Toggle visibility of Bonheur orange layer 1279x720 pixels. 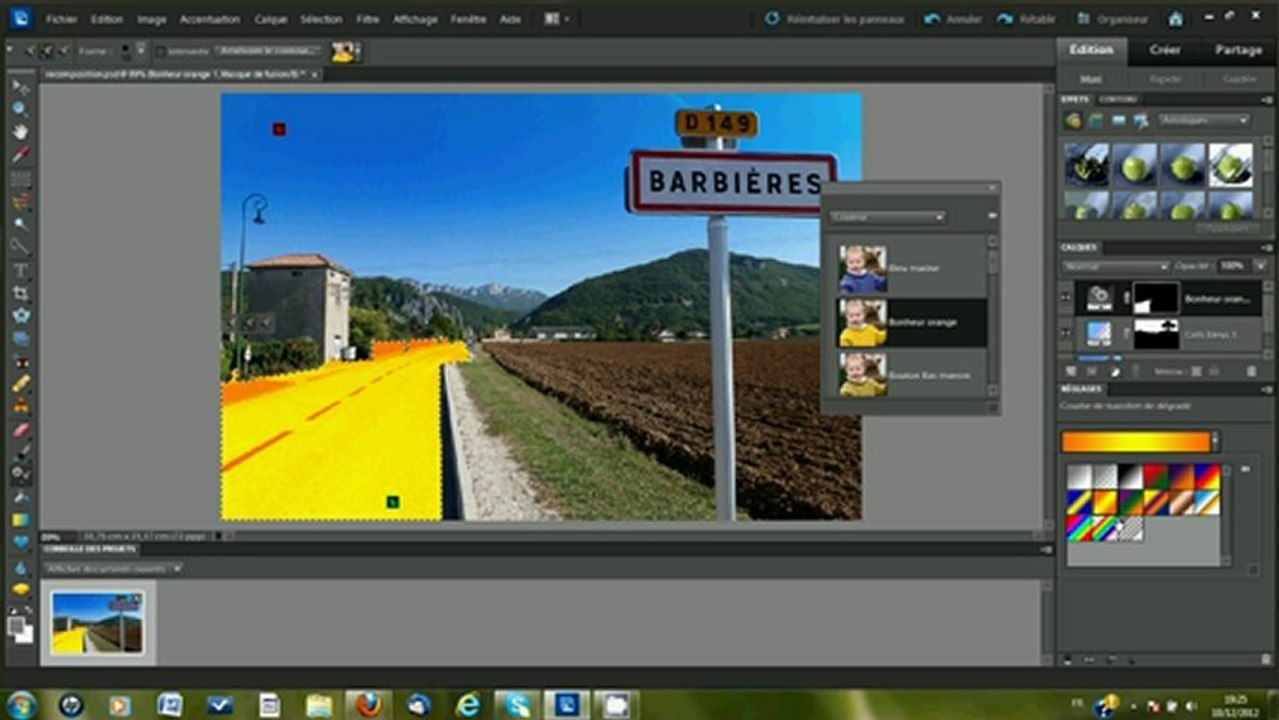click(1066, 297)
